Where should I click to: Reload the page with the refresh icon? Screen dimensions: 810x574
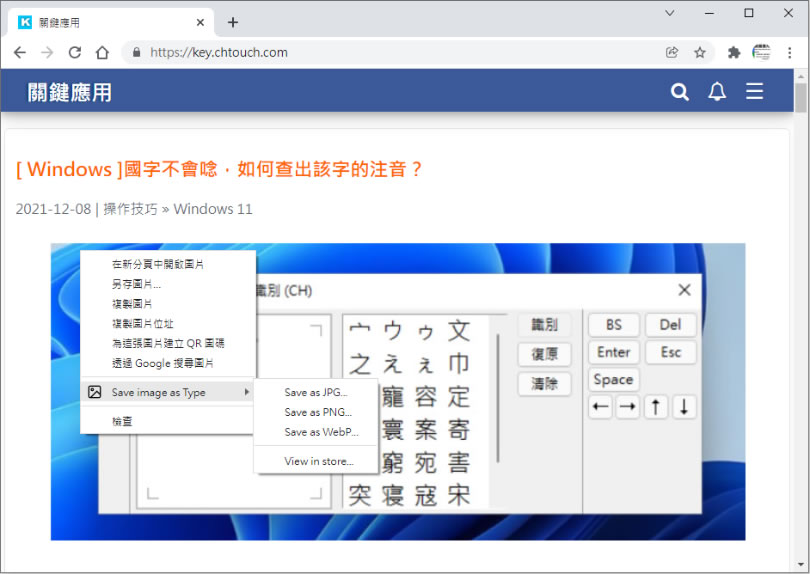(x=75, y=52)
